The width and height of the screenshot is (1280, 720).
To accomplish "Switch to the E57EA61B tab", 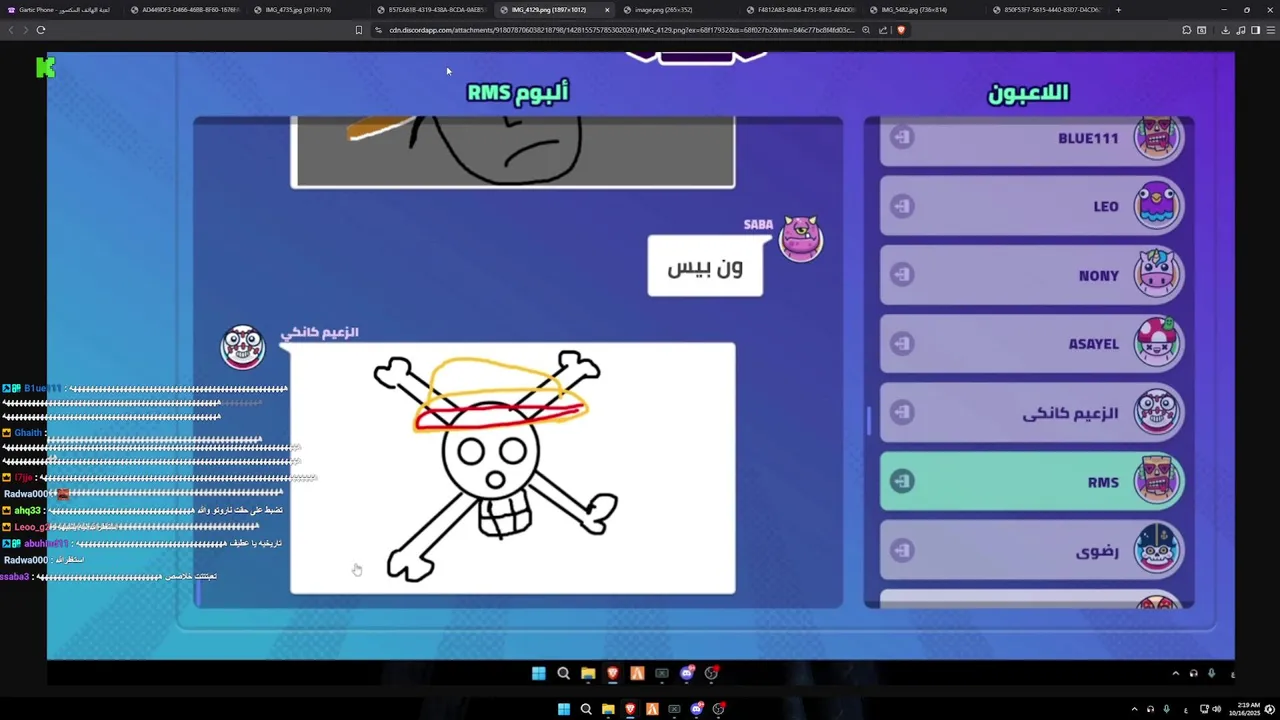I will tap(429, 10).
